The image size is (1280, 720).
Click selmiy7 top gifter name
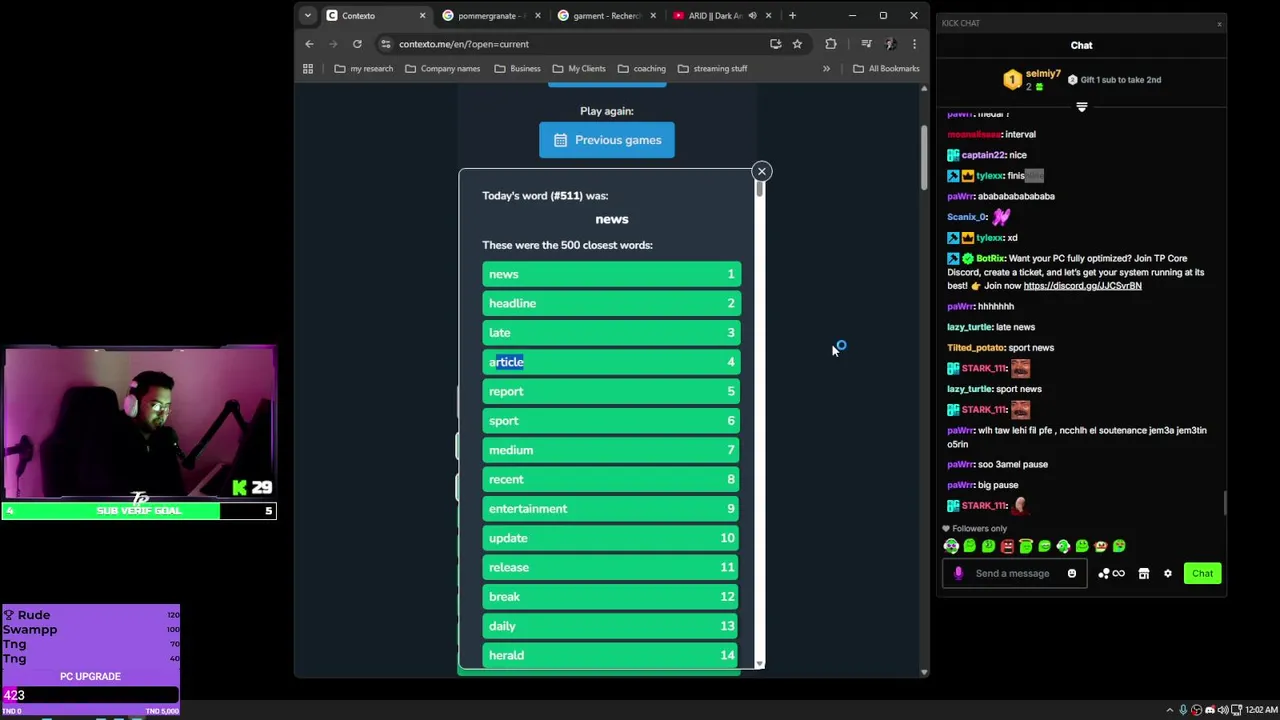(x=1043, y=74)
